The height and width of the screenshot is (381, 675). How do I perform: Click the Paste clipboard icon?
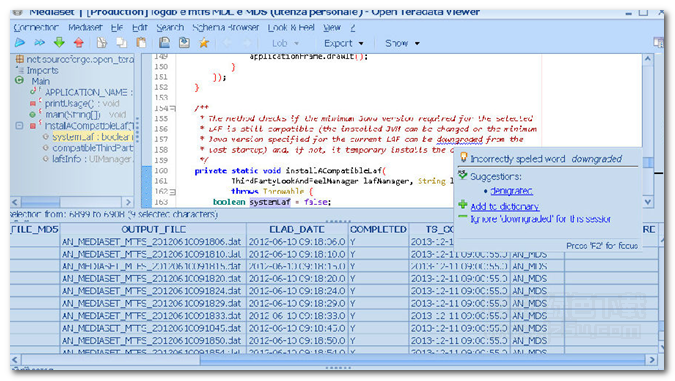click(x=141, y=43)
